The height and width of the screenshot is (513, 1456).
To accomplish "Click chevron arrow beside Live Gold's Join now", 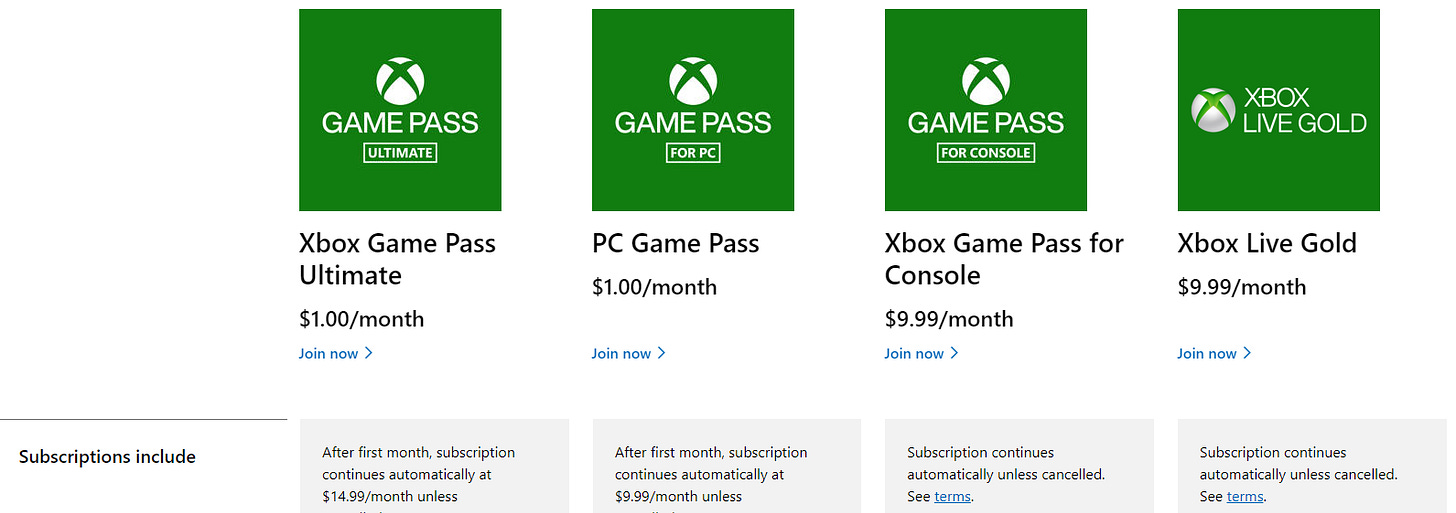I will pos(1248,353).
